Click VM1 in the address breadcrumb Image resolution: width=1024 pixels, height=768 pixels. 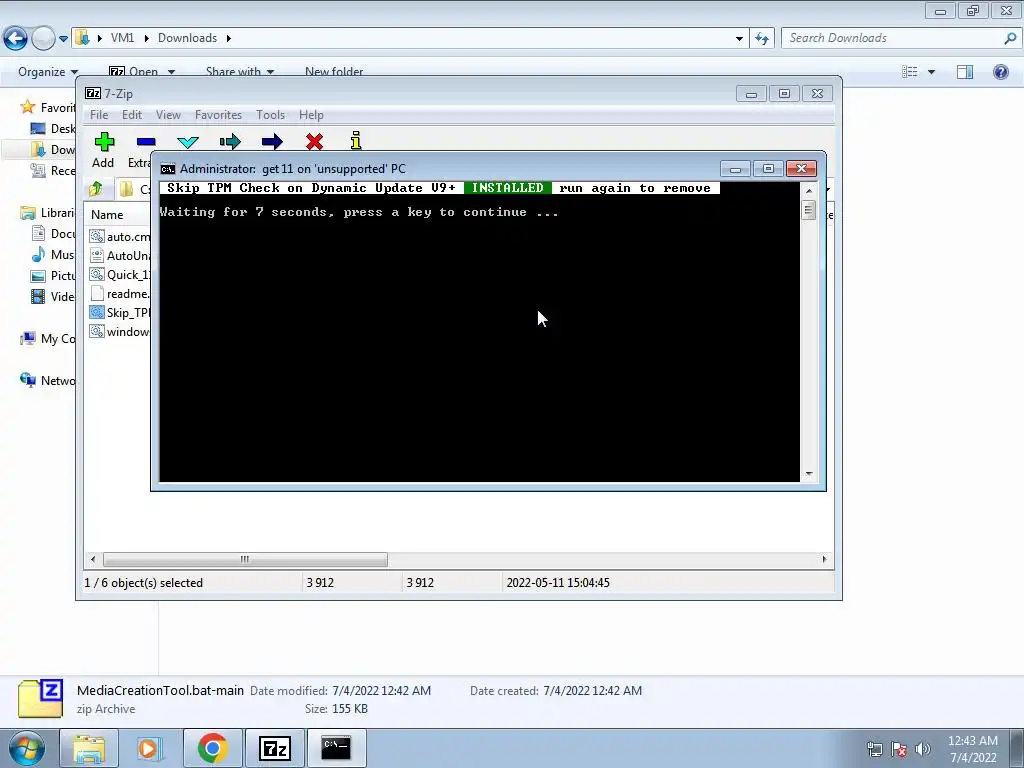[122, 38]
